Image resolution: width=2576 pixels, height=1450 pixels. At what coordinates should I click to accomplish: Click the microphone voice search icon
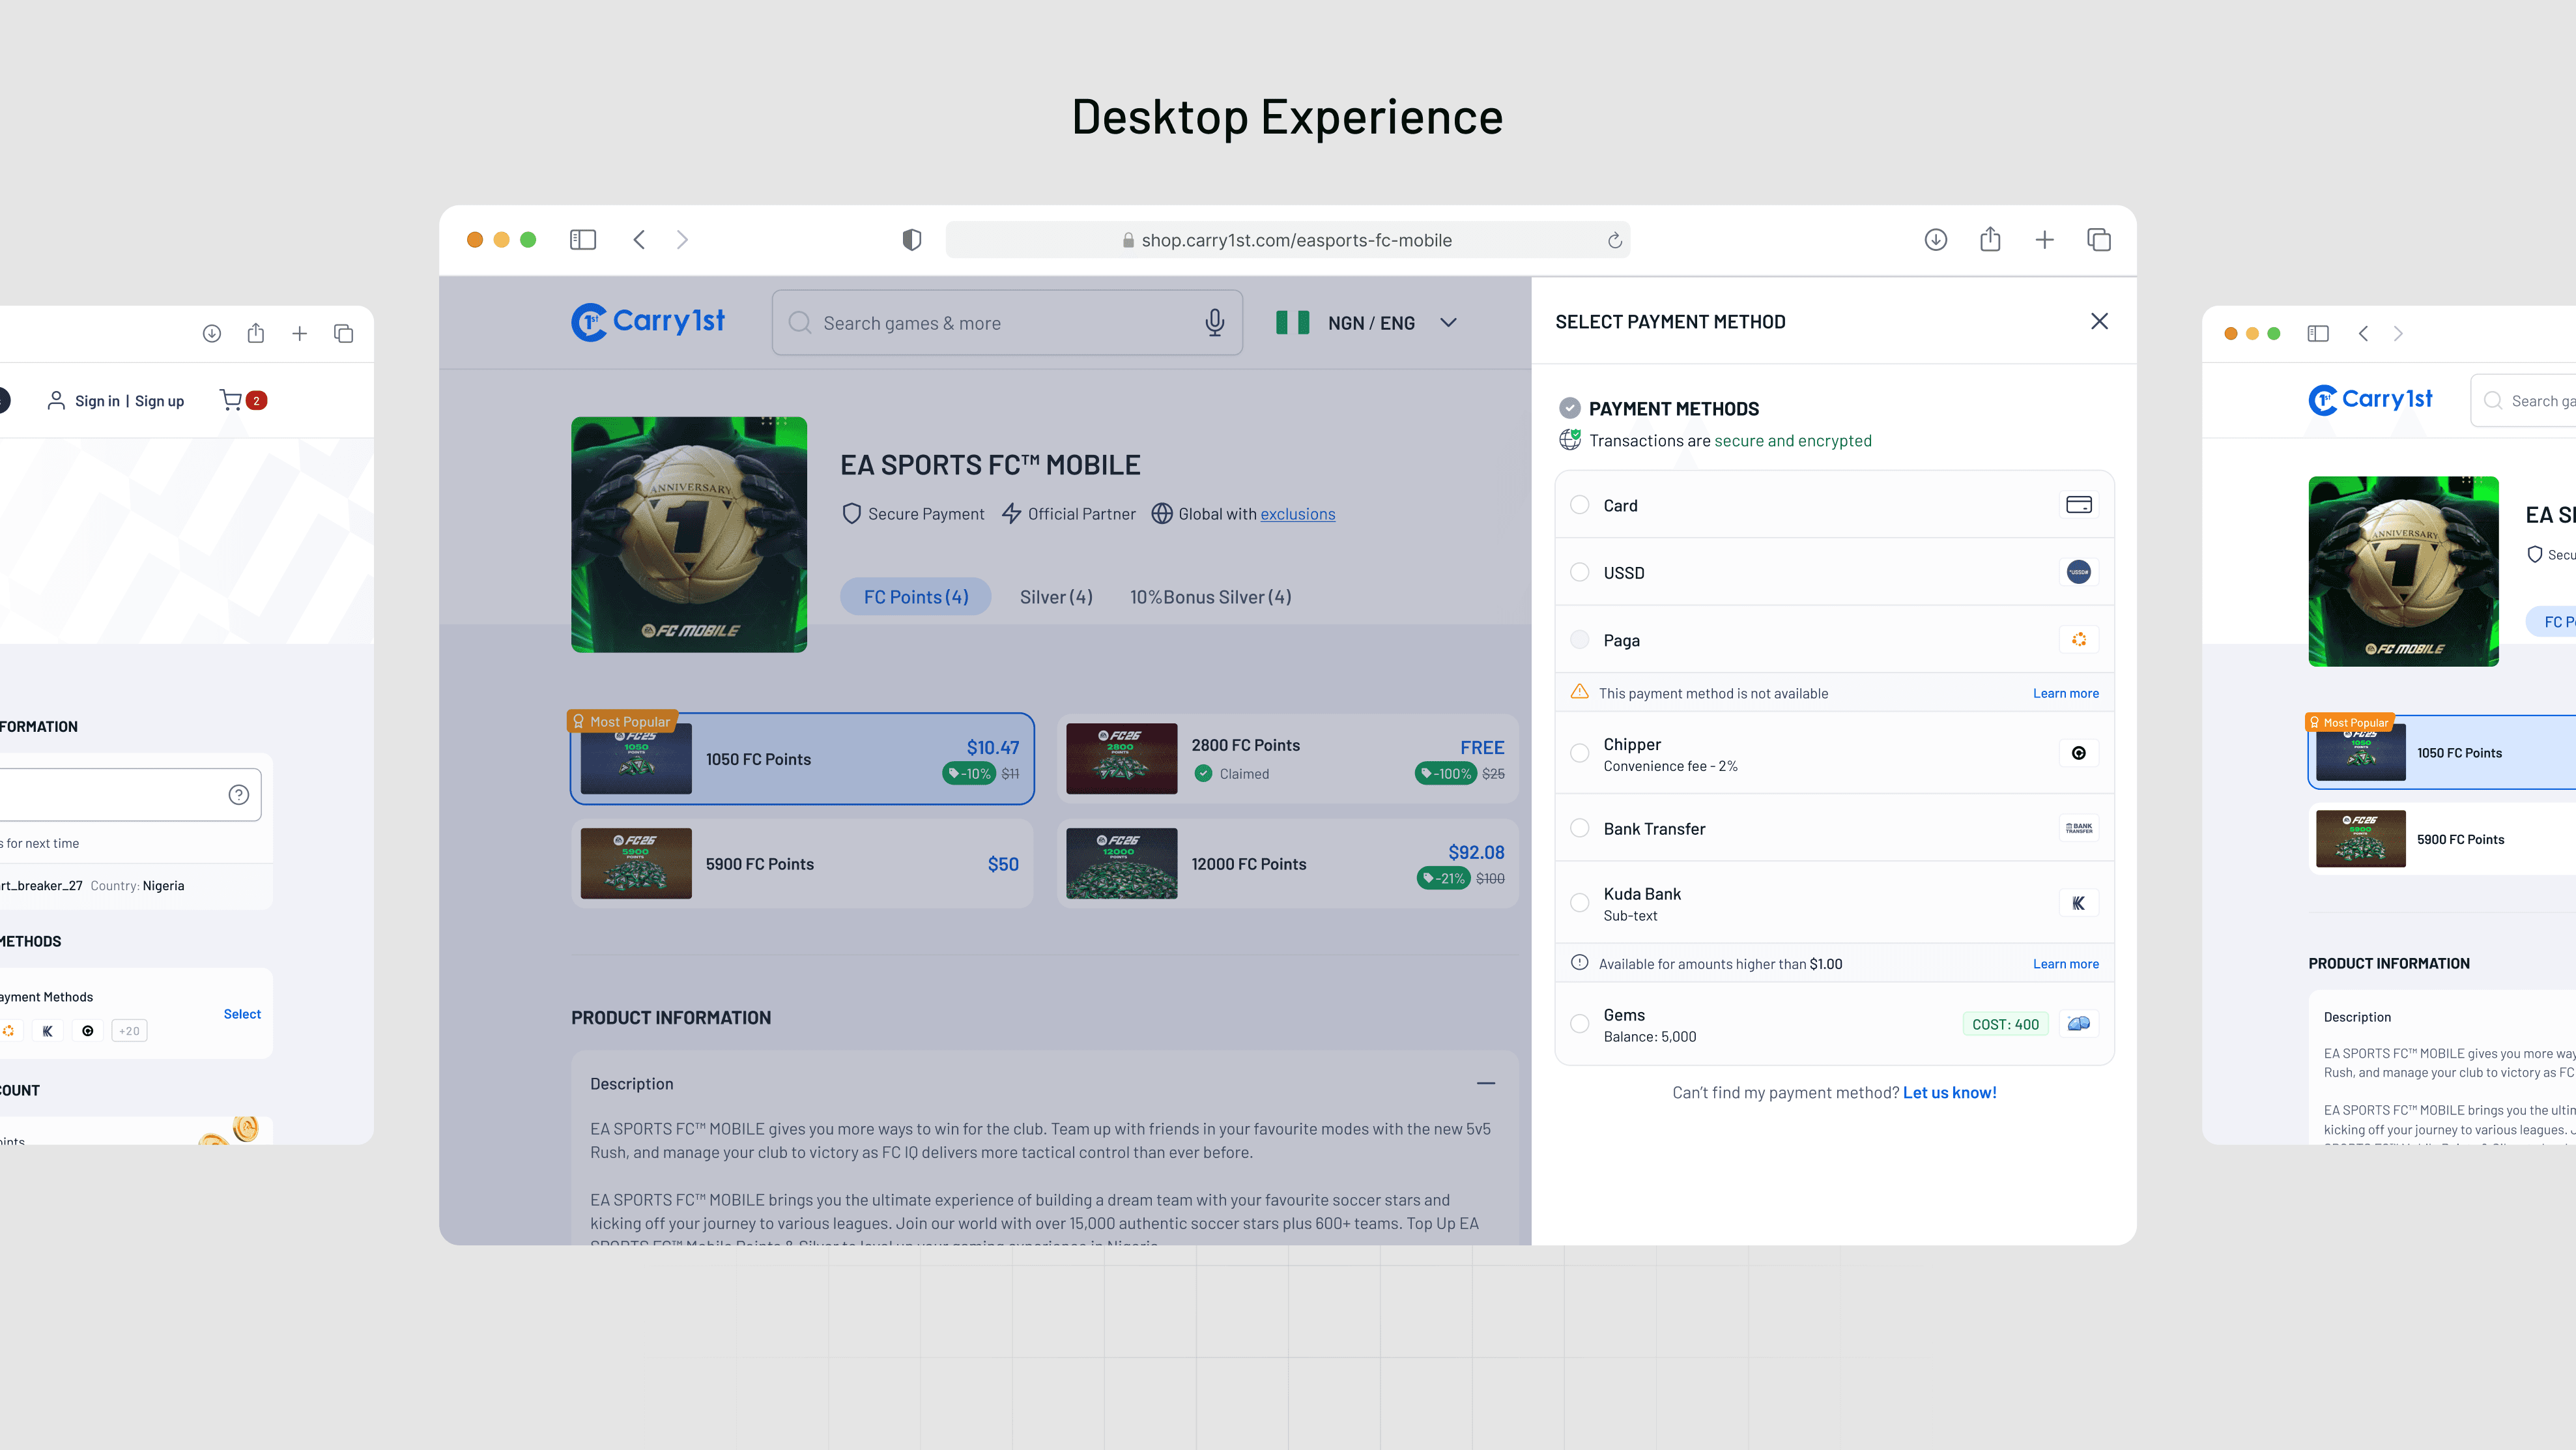pos(1214,322)
